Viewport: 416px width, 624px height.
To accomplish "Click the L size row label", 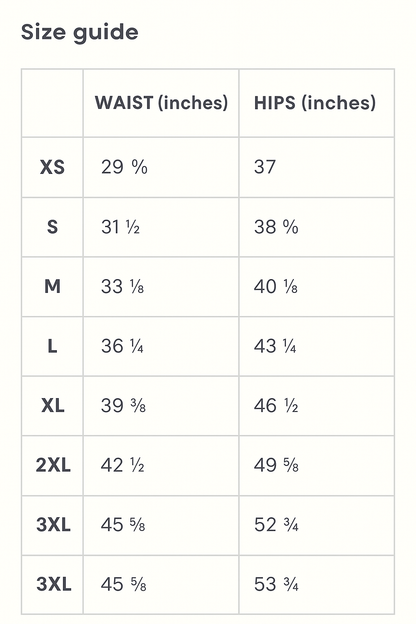I will 52,346.
